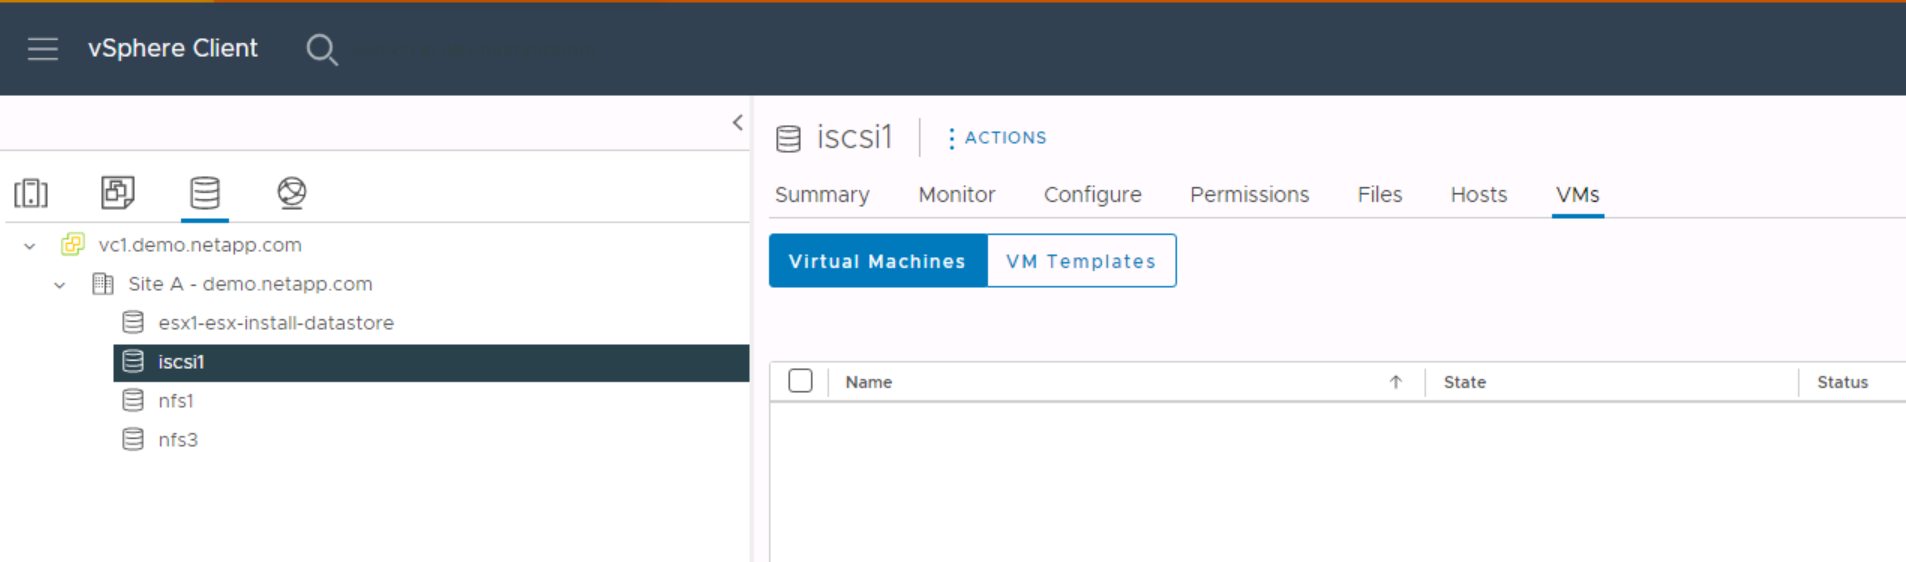Screen dimensions: 1906x562
Task: Click the Virtual Machines toggle button
Action: pyautogui.click(x=877, y=261)
